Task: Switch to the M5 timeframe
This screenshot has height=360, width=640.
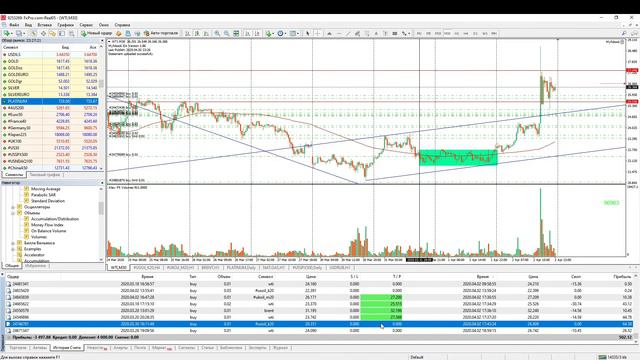Action: [428, 33]
